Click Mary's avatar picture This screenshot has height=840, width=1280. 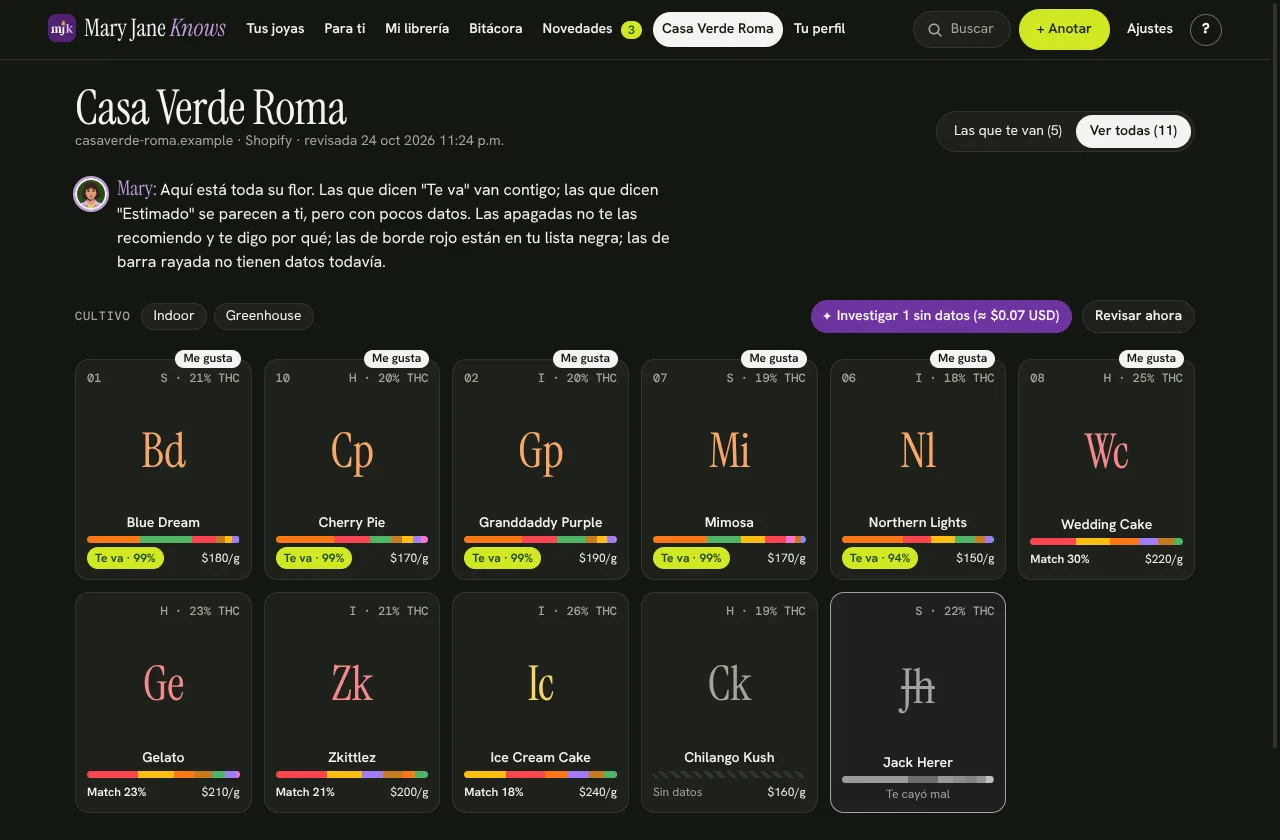click(91, 194)
